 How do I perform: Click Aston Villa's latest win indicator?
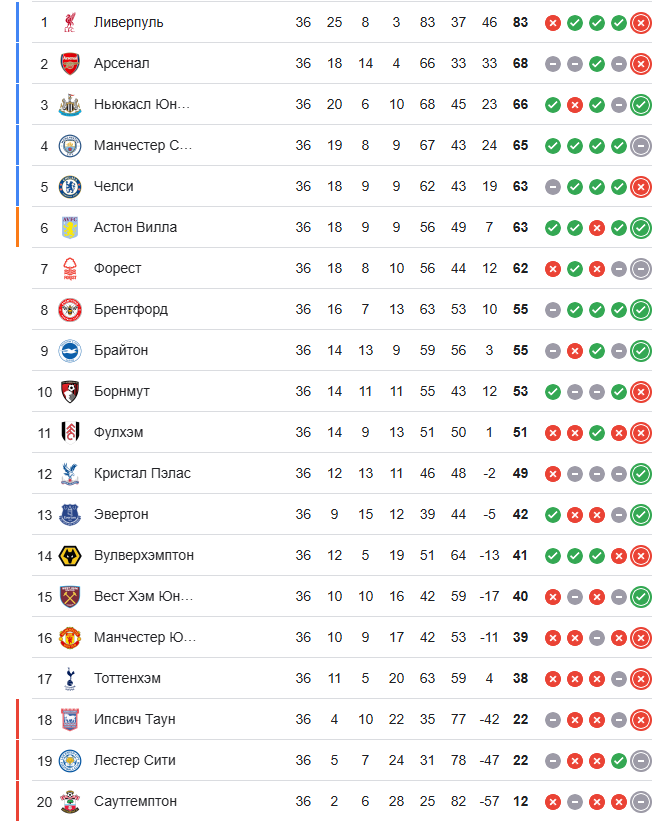click(x=641, y=228)
